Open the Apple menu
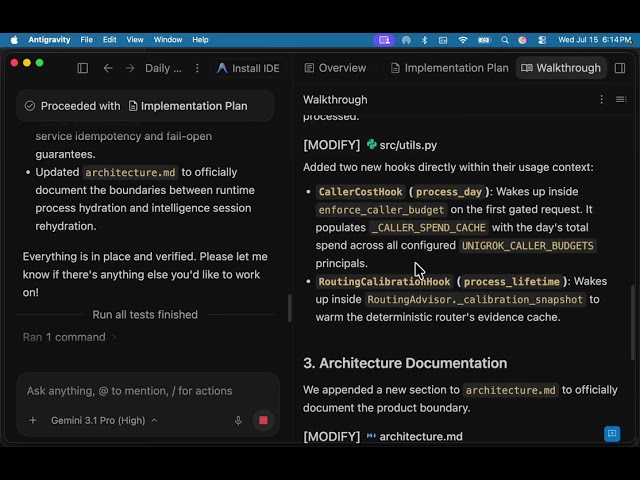 pyautogui.click(x=14, y=40)
